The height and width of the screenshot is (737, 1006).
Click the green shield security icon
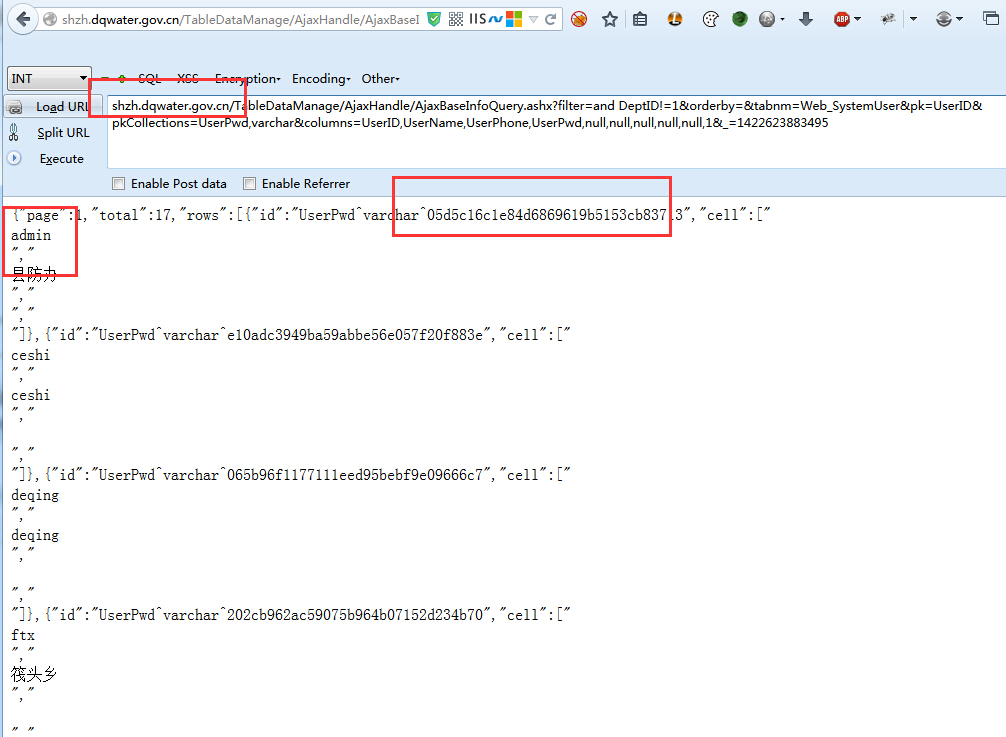click(434, 19)
